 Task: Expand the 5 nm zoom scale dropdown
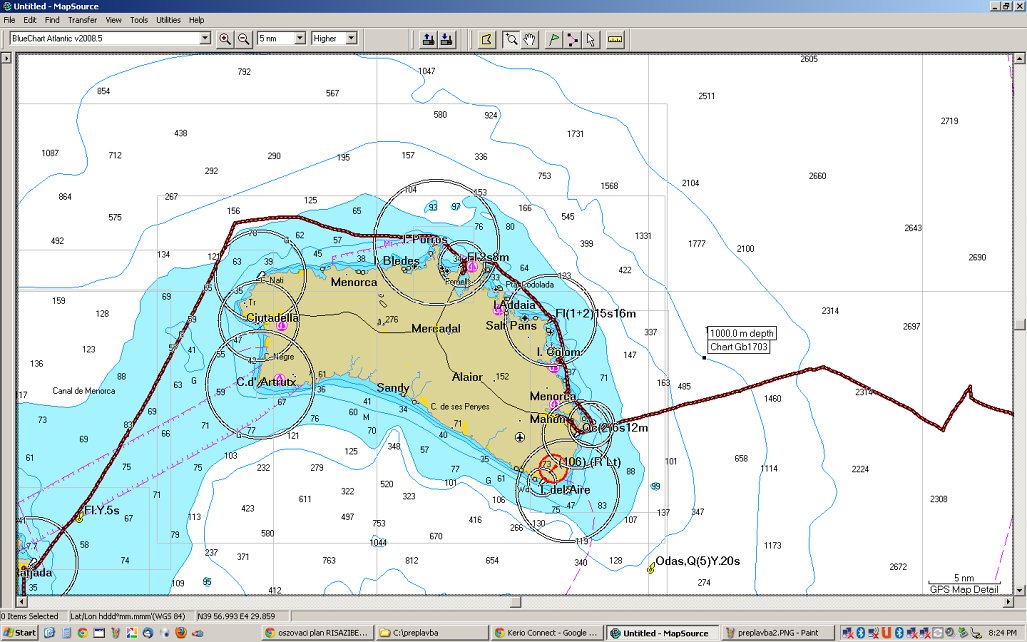point(298,38)
